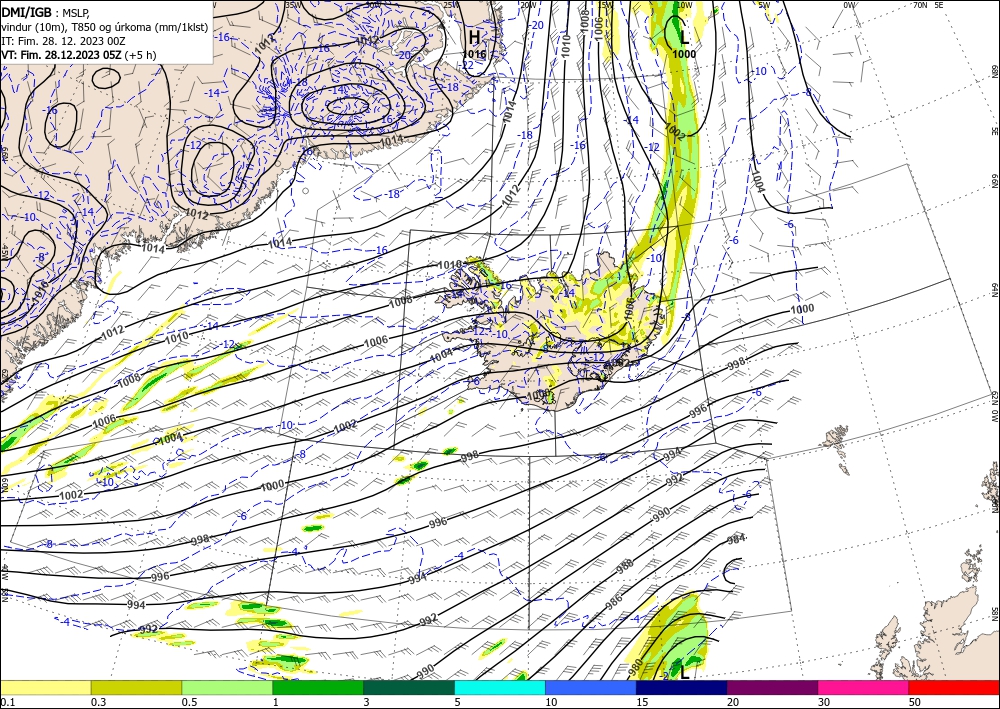The image size is (1000, 709).
Task: Pick the cyan 5 mm legend swatch
Action: point(500,687)
